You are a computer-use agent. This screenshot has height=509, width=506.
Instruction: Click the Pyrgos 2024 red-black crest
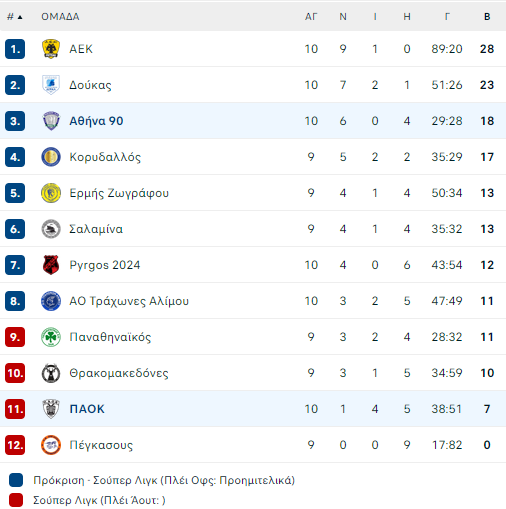[51, 265]
